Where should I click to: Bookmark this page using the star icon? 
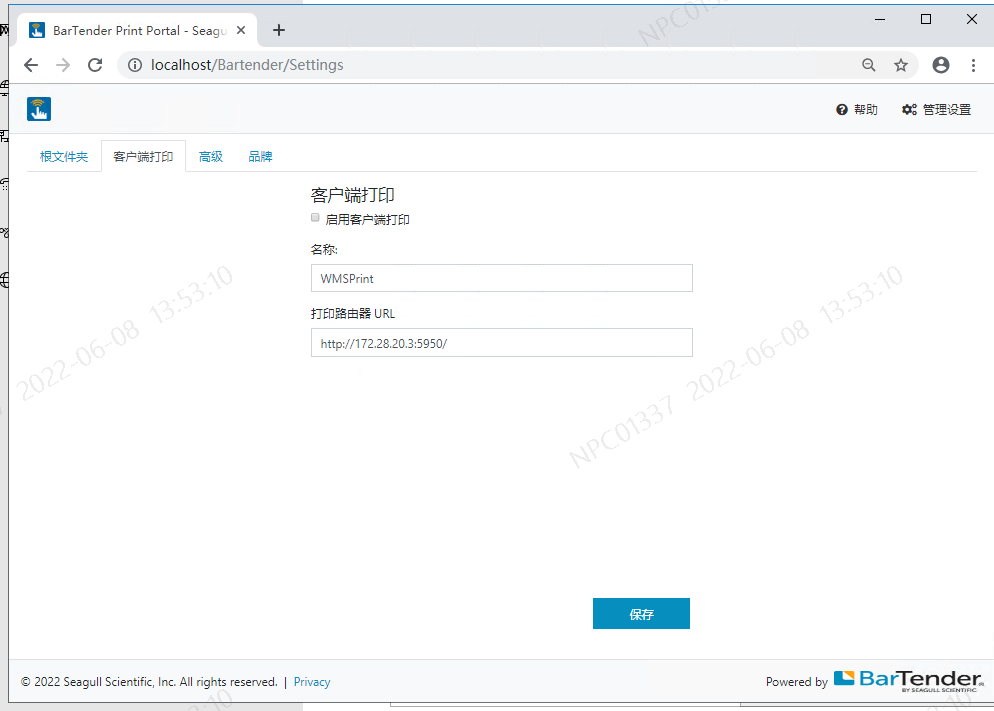901,64
